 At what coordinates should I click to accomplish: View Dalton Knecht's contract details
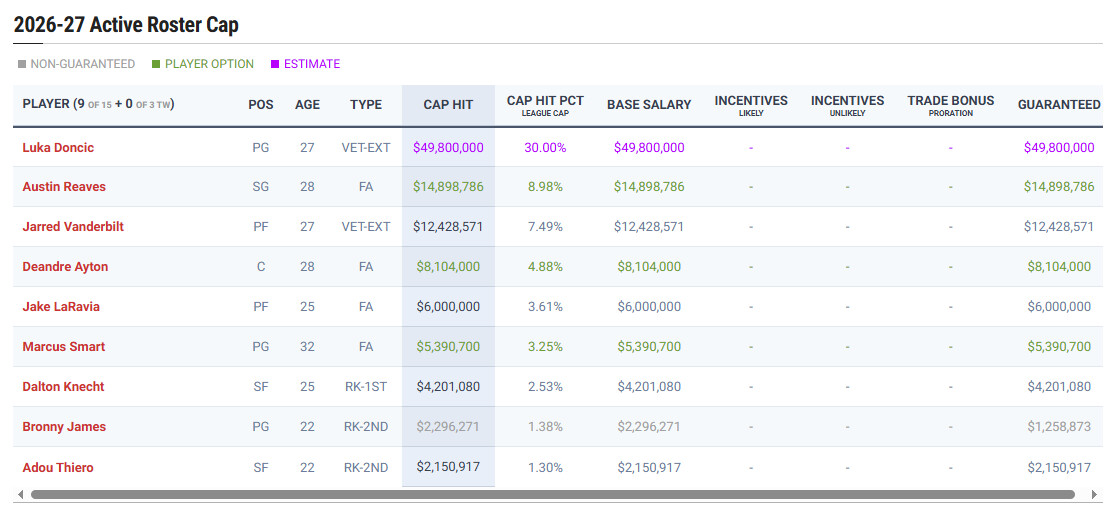(63, 387)
